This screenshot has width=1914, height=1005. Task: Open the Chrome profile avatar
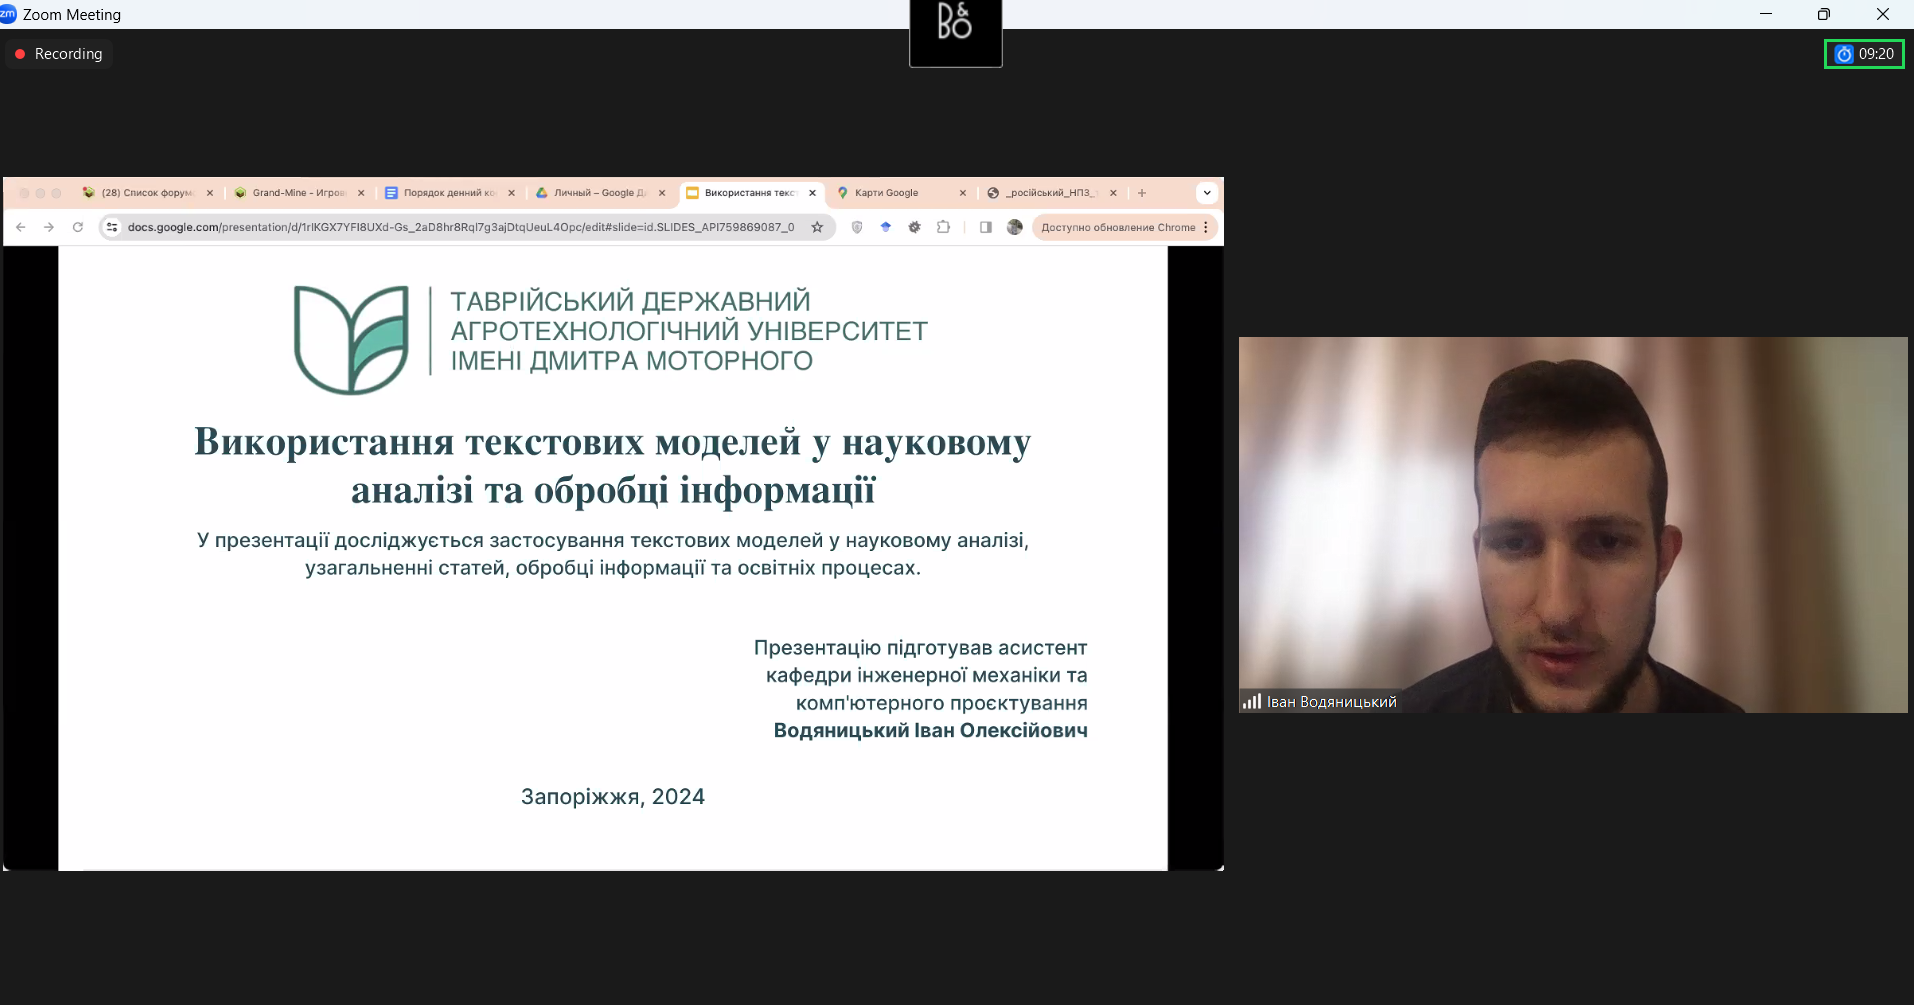point(1015,227)
